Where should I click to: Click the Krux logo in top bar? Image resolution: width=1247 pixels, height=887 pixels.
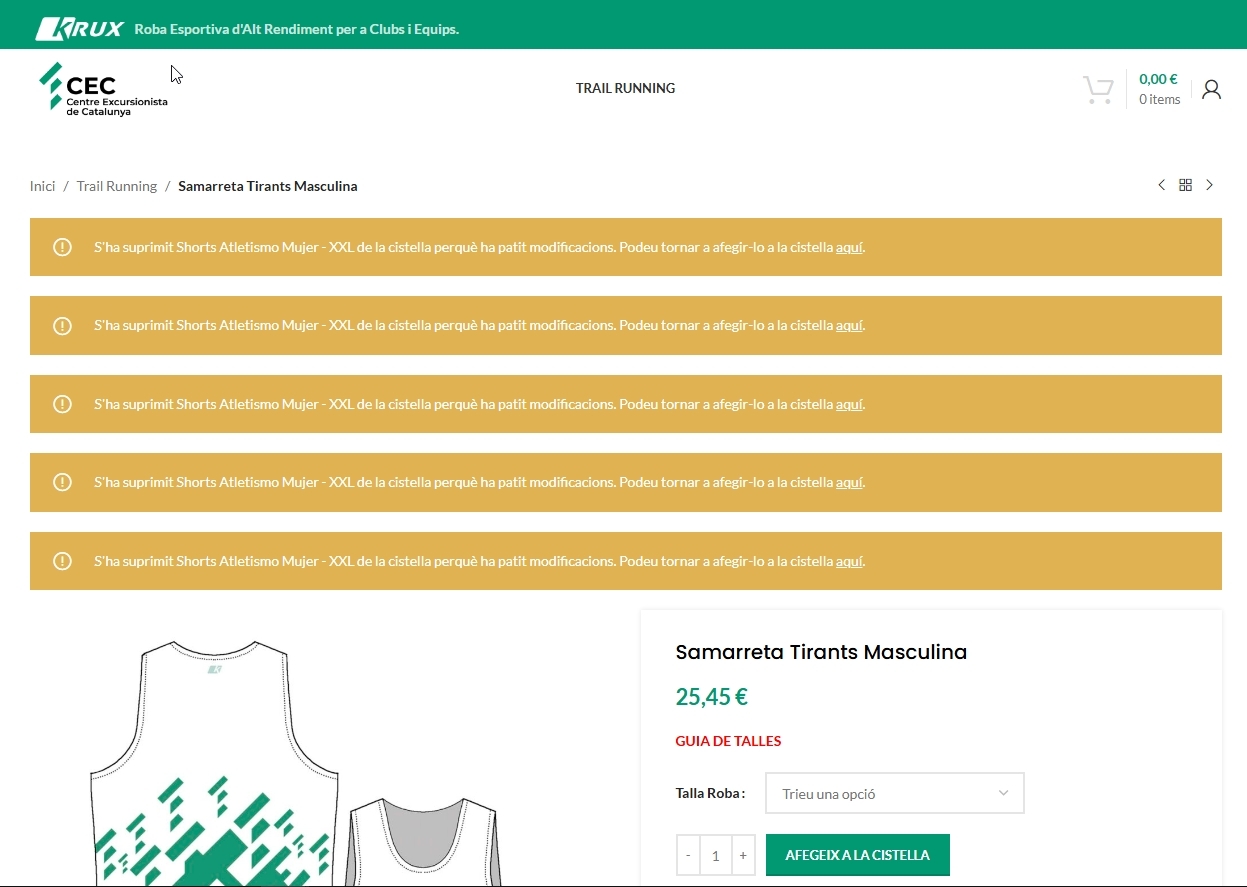pyautogui.click(x=79, y=29)
